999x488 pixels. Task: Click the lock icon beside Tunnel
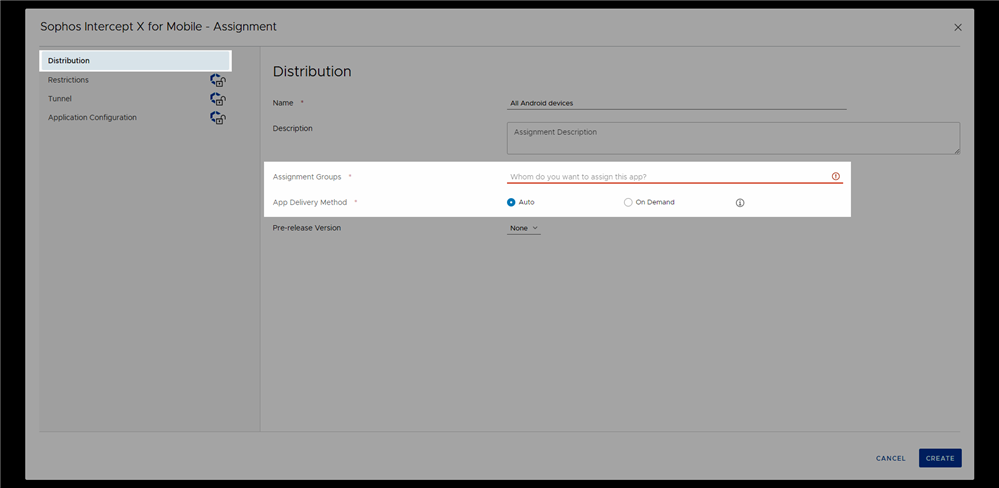(x=218, y=99)
